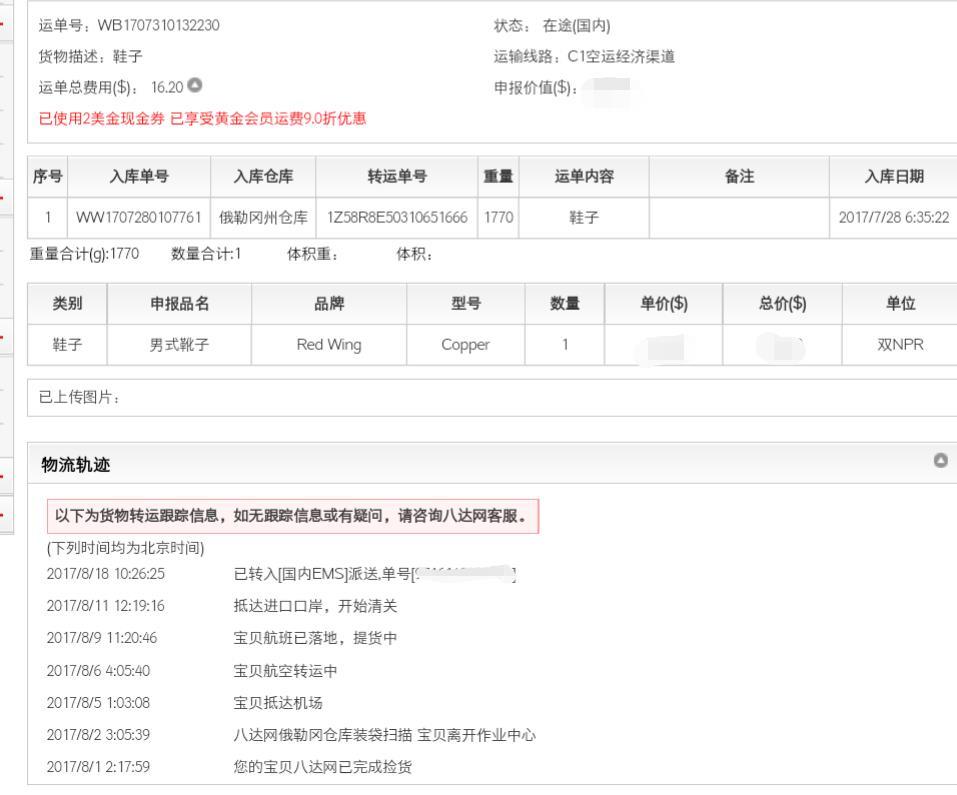Screen dimensions: 957x795
Task: Select tracking number 1Z58R8E50310651666
Action: [396, 217]
